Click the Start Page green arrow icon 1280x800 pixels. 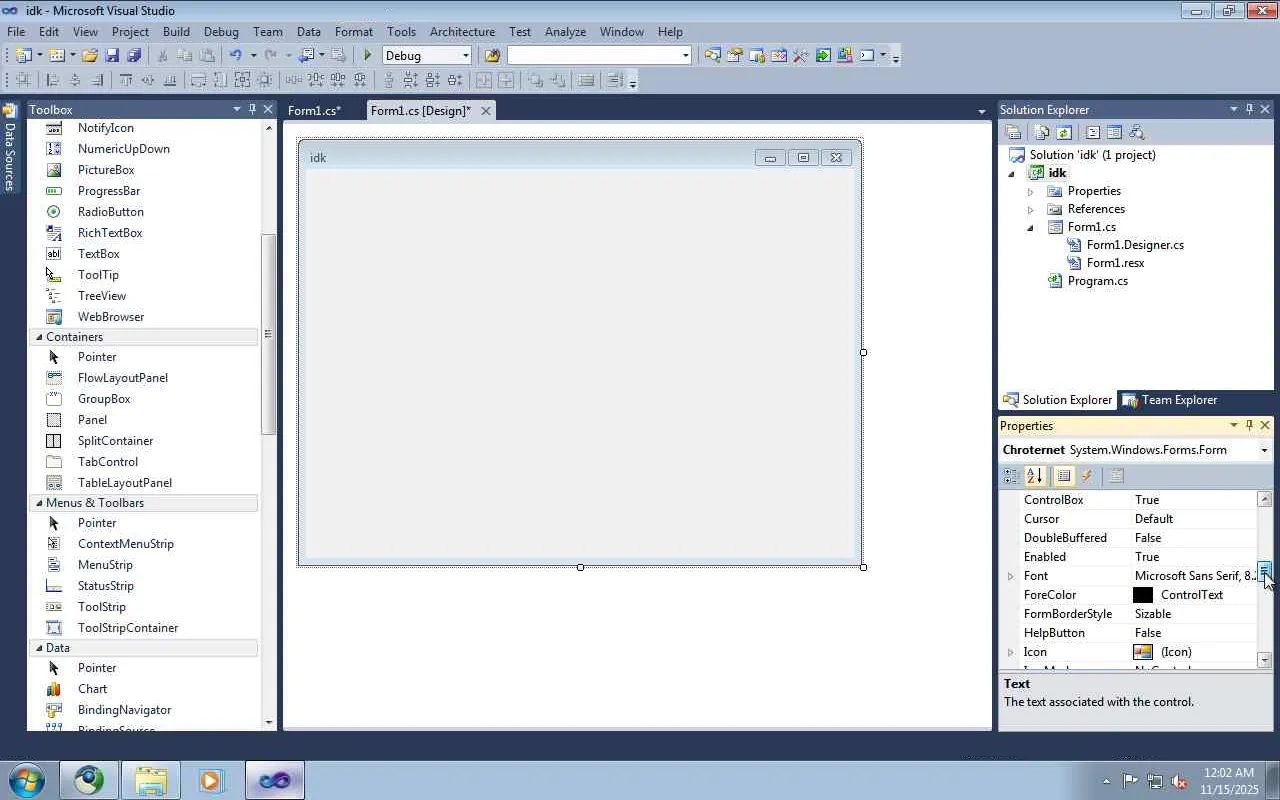point(822,56)
